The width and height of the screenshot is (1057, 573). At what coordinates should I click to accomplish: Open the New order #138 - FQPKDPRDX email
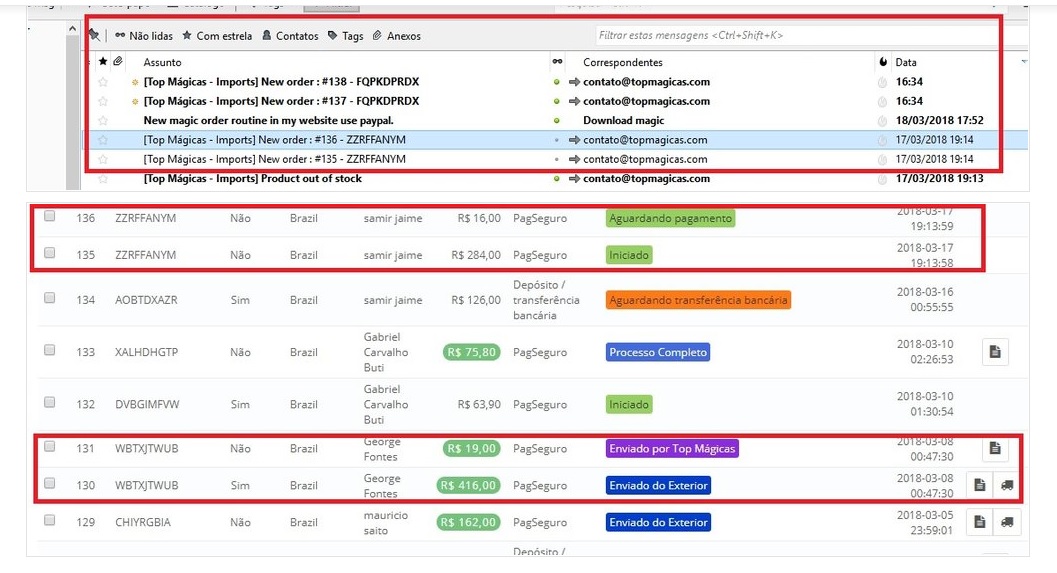pos(281,82)
